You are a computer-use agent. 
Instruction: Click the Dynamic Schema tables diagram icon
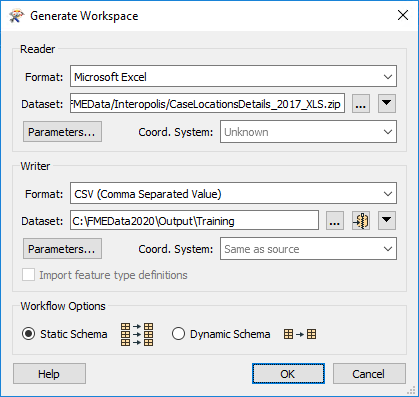coord(300,334)
